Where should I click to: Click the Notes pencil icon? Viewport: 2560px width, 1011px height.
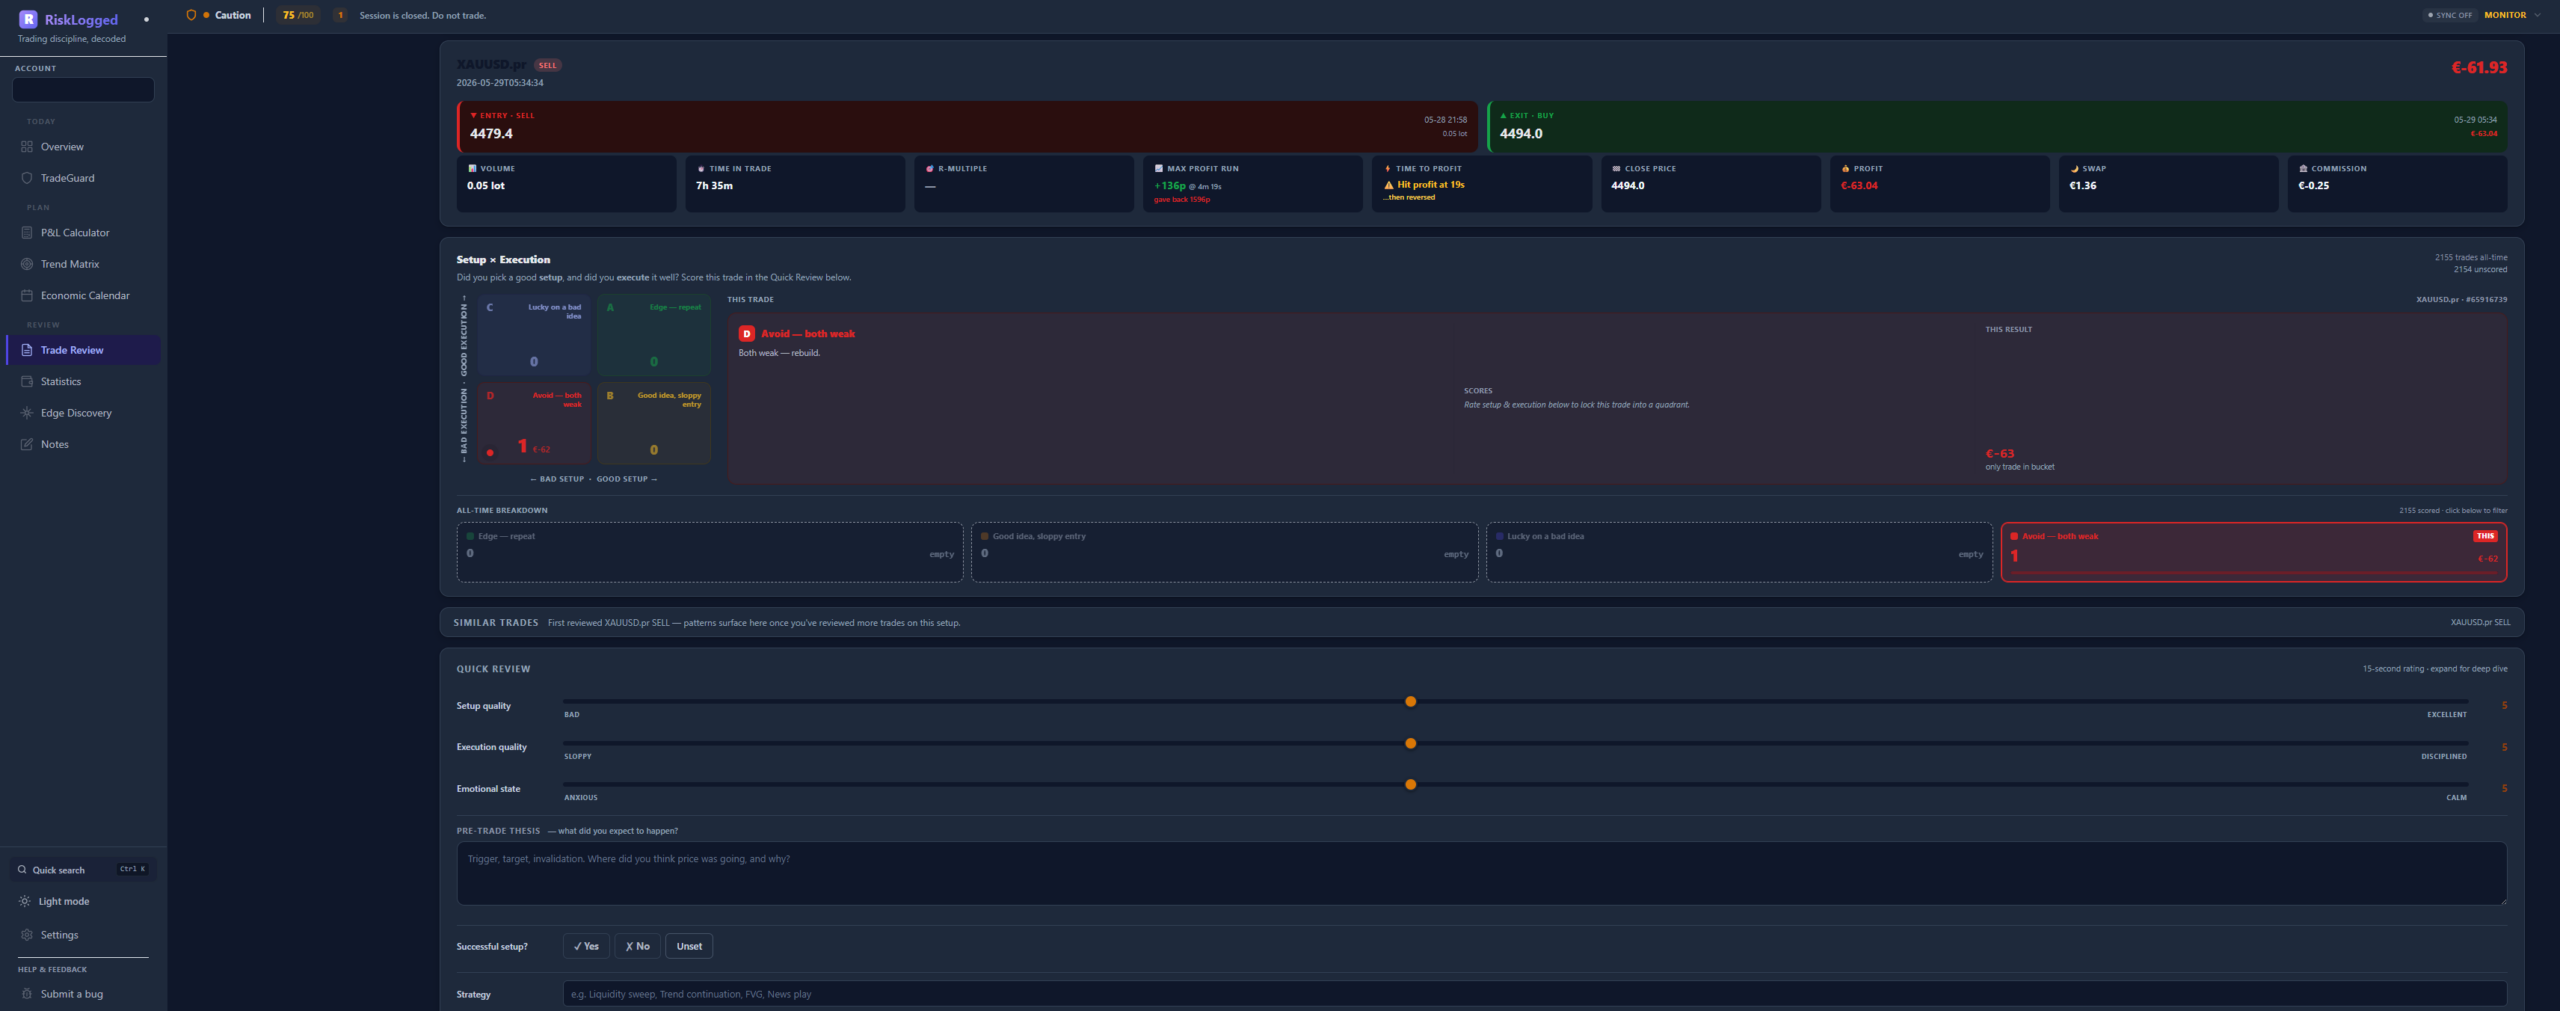[x=27, y=445]
